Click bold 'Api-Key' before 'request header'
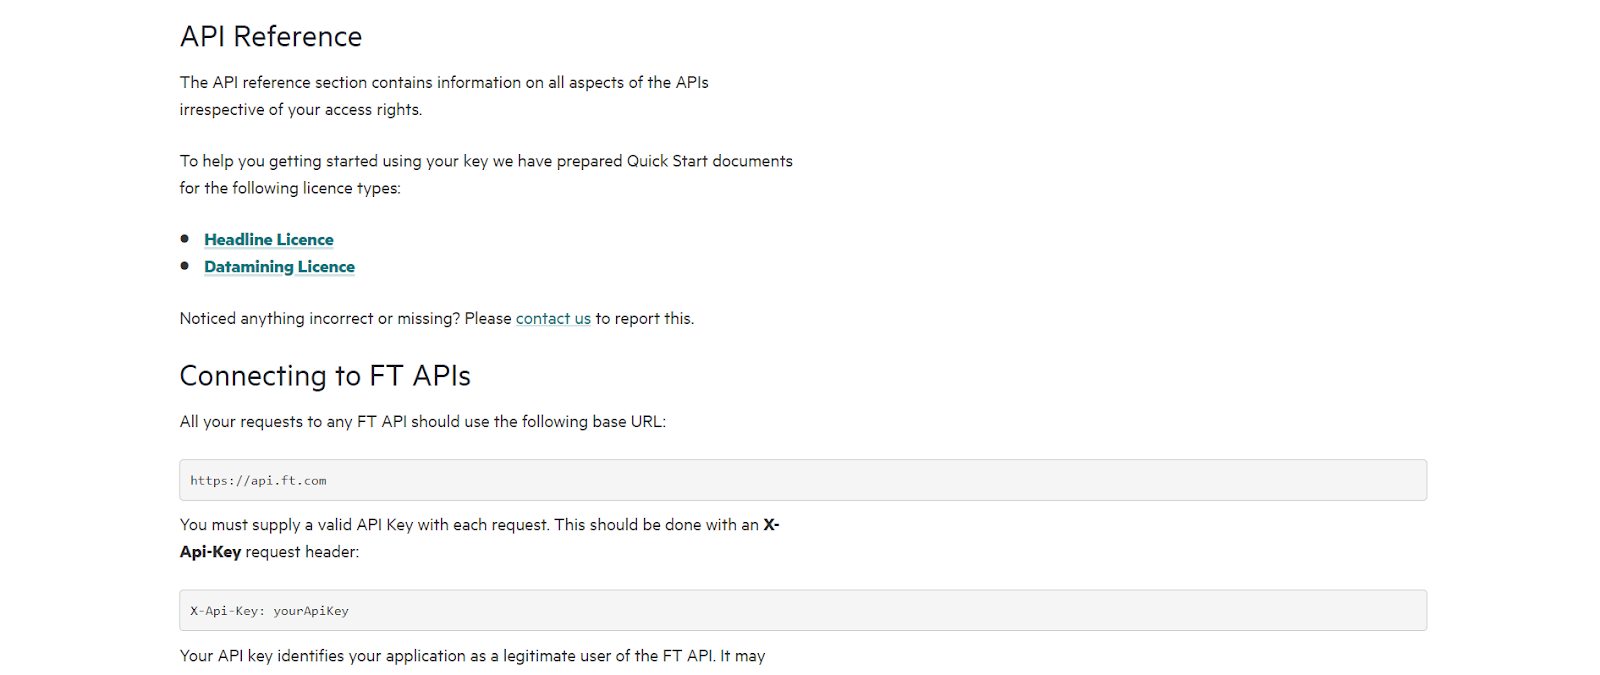1600x675 pixels. coord(210,552)
